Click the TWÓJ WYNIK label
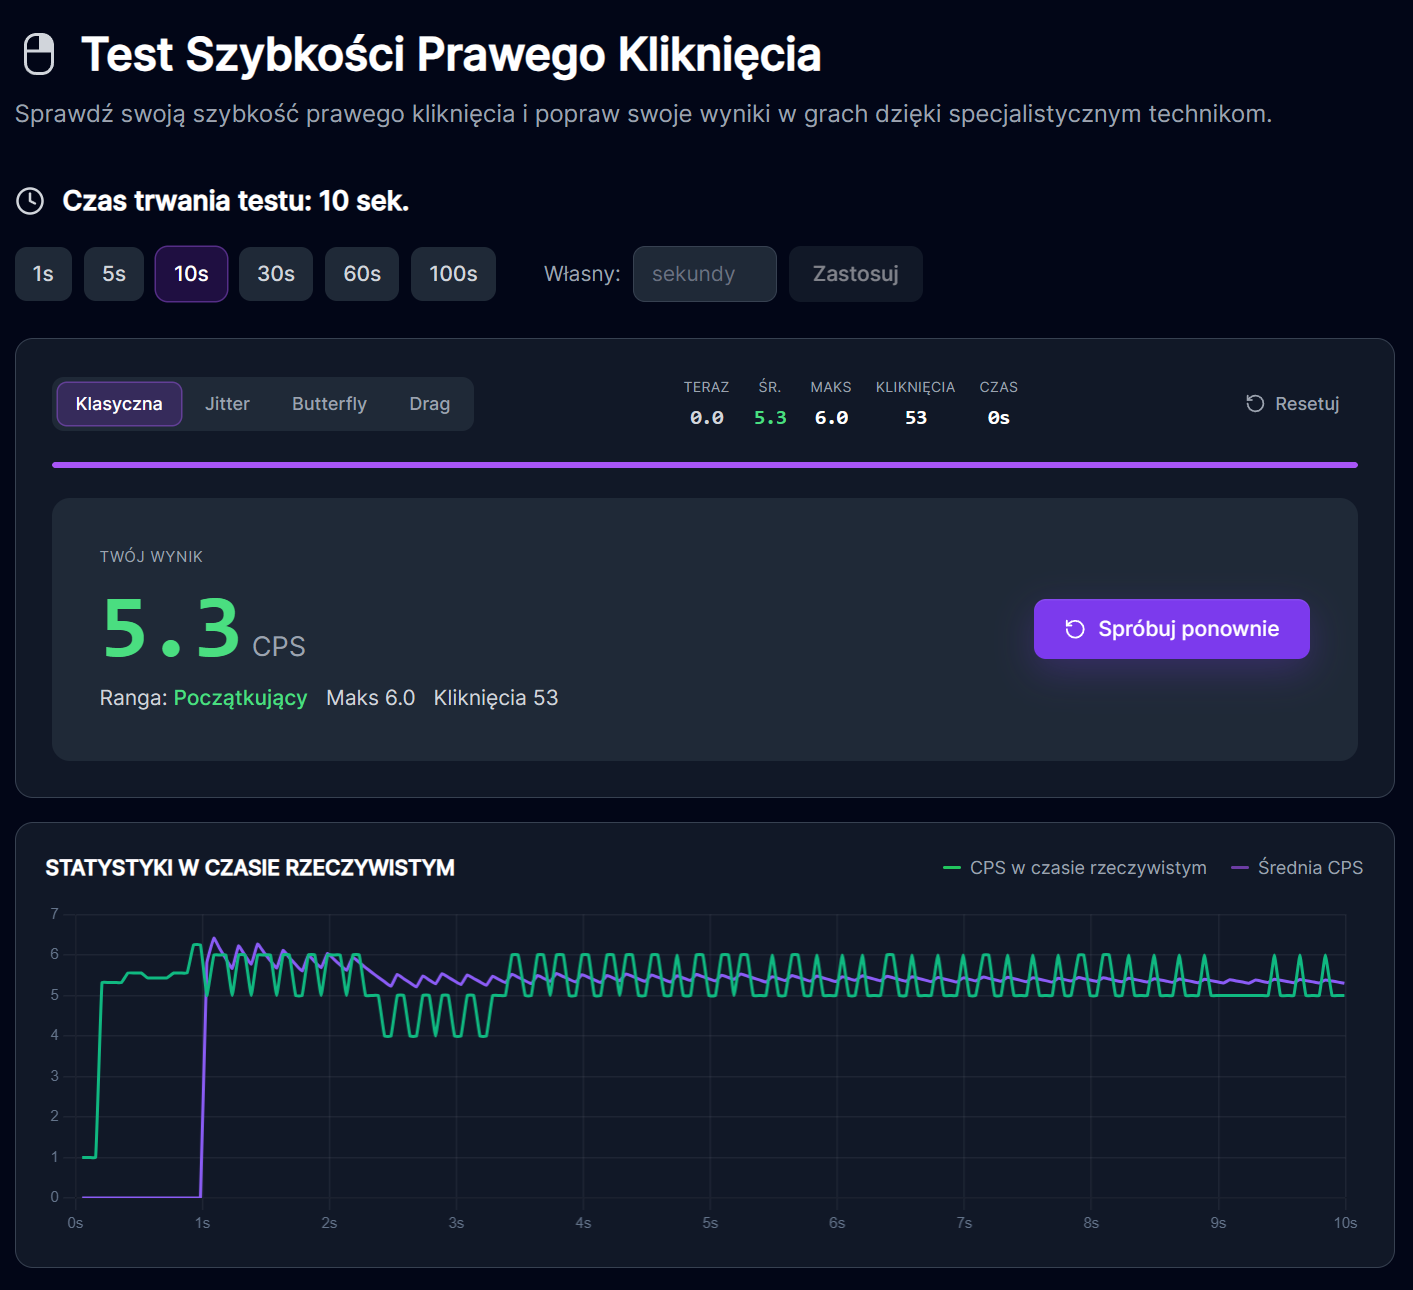Viewport: 1413px width, 1290px height. click(151, 557)
